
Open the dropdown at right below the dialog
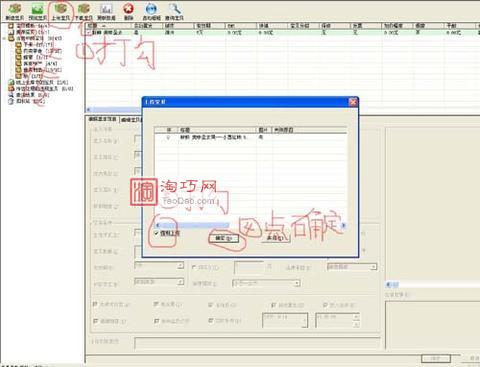[x=352, y=267]
